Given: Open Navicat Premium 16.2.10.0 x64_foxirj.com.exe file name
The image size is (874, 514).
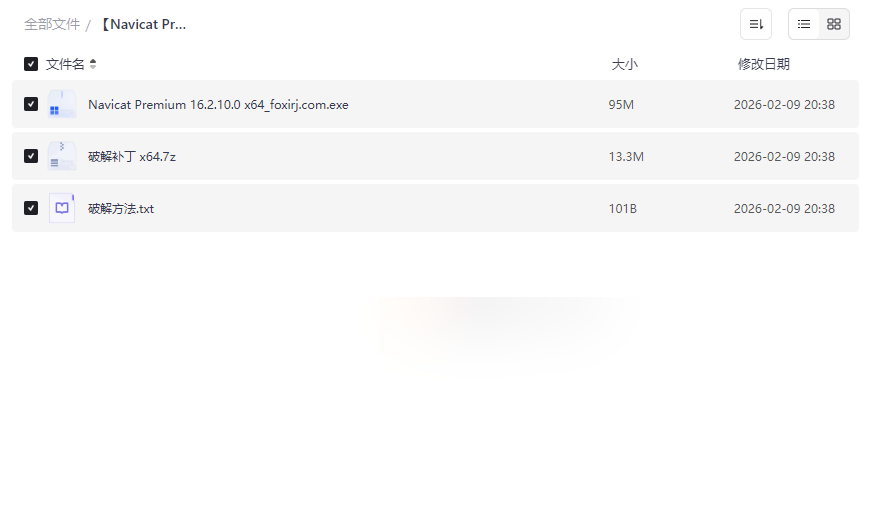Looking at the screenshot, I should pos(218,105).
